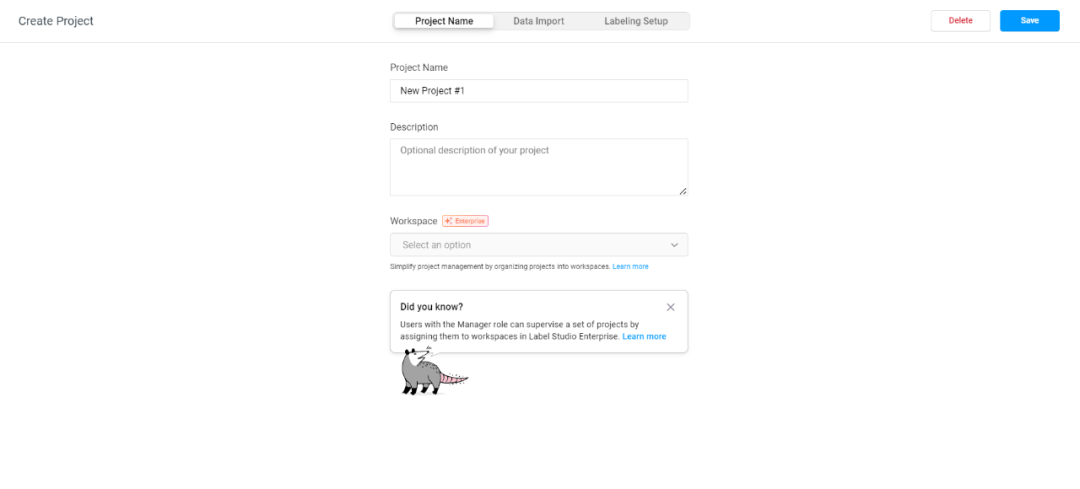Close the 'Did you know?' tip
The height and width of the screenshot is (489, 1080).
(x=671, y=307)
